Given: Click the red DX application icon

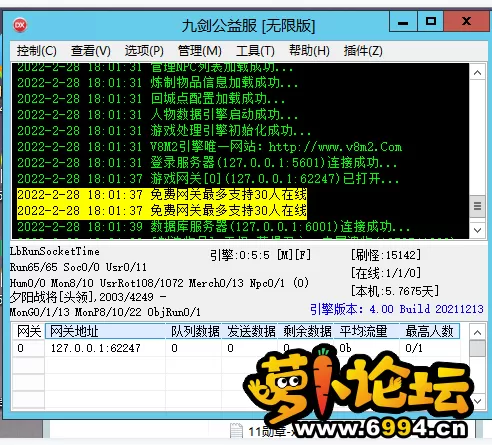Looking at the screenshot, I should [20, 25].
